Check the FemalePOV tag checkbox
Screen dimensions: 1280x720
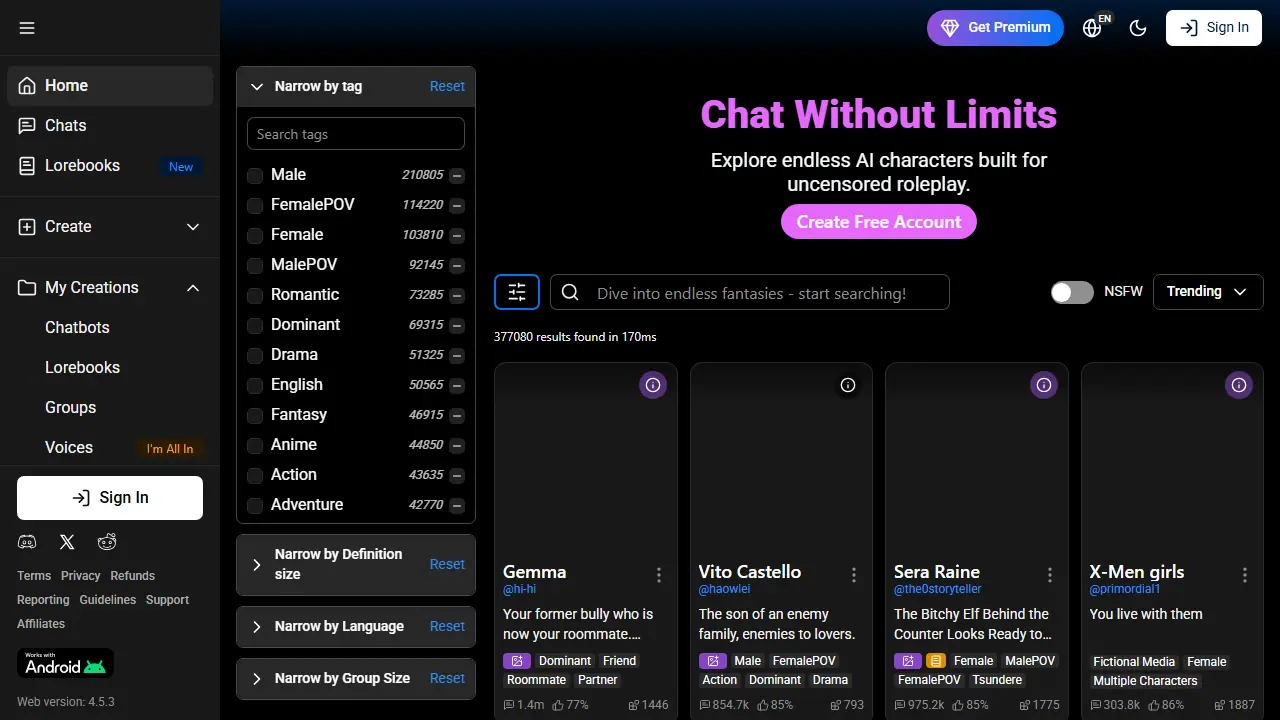pos(255,206)
